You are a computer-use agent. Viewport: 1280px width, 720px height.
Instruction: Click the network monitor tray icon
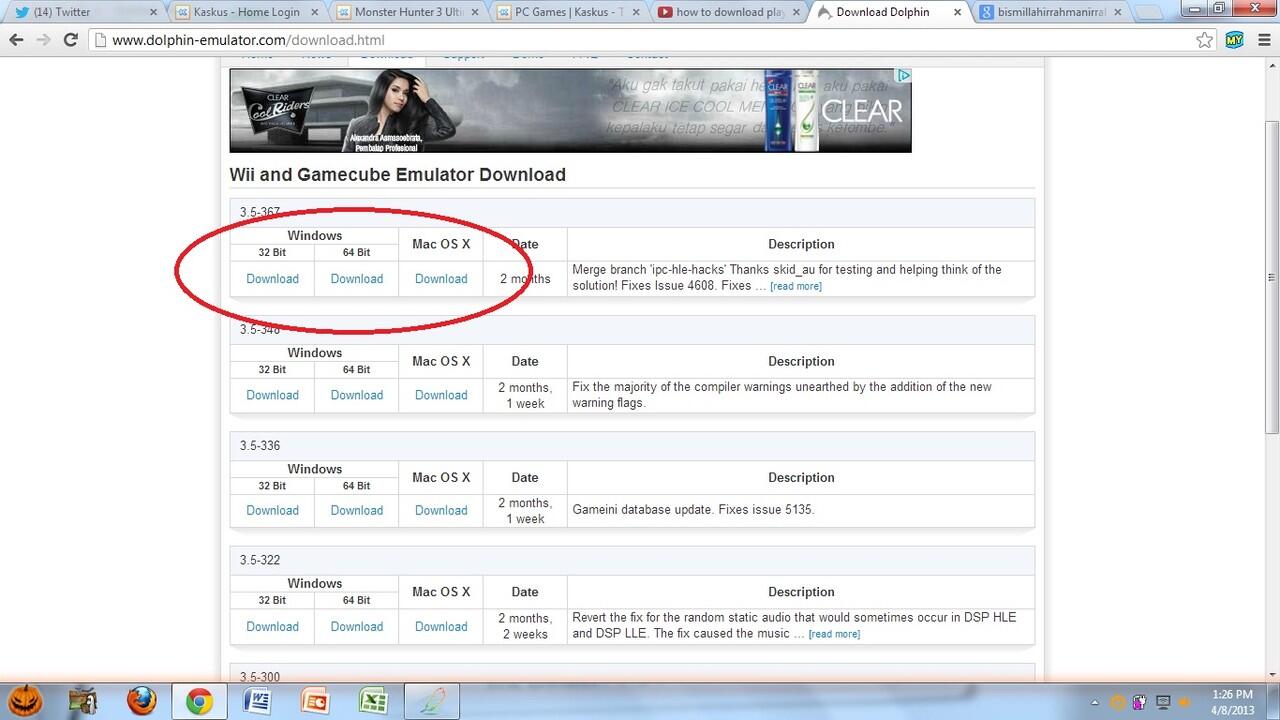tap(1163, 702)
